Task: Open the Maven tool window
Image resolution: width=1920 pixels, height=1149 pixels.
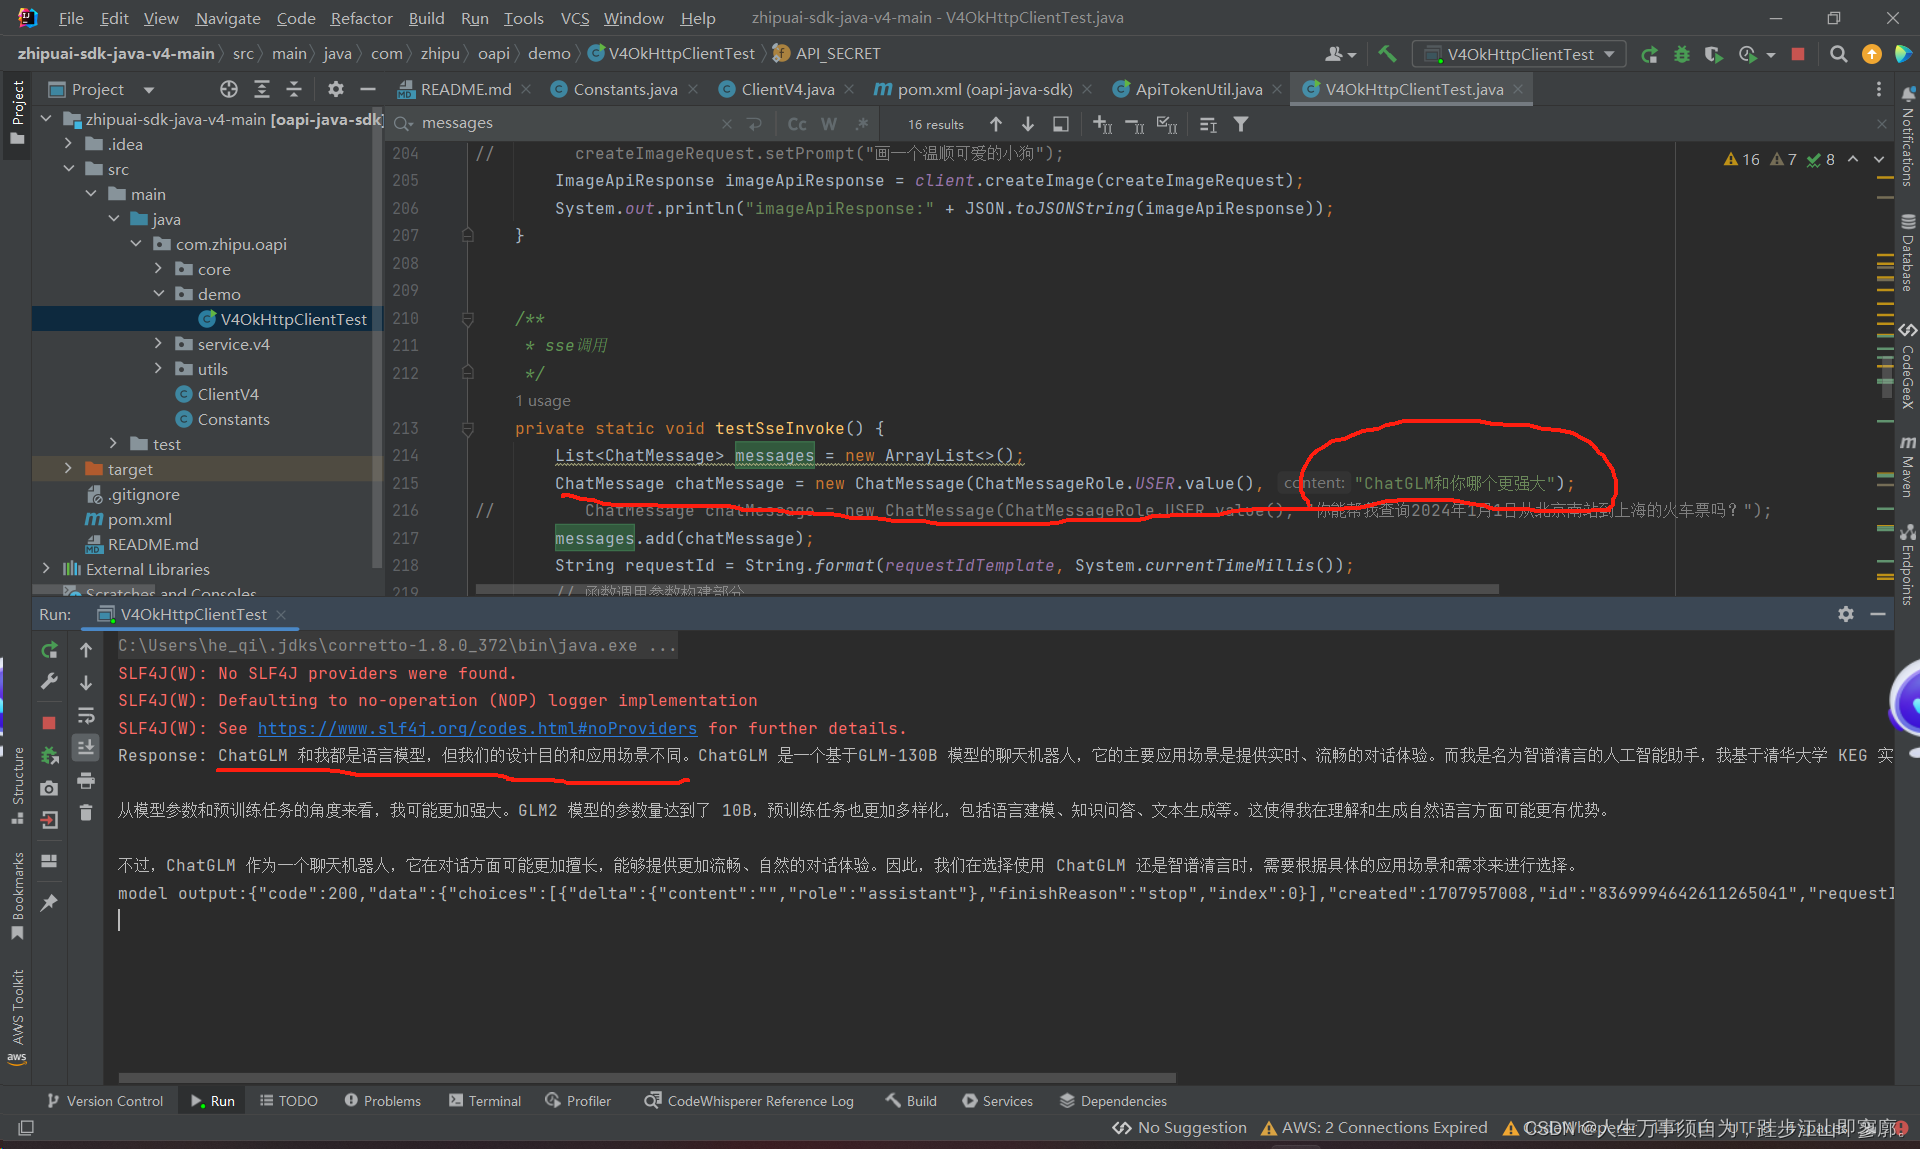Action: 1908,470
